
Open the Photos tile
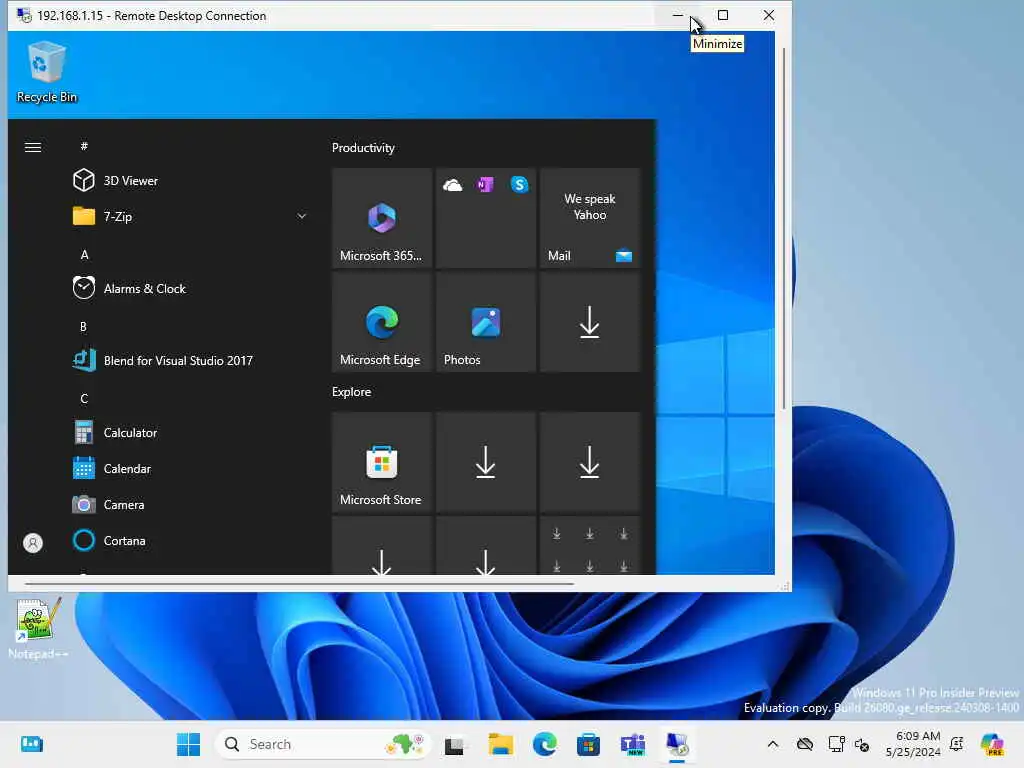pyautogui.click(x=485, y=322)
